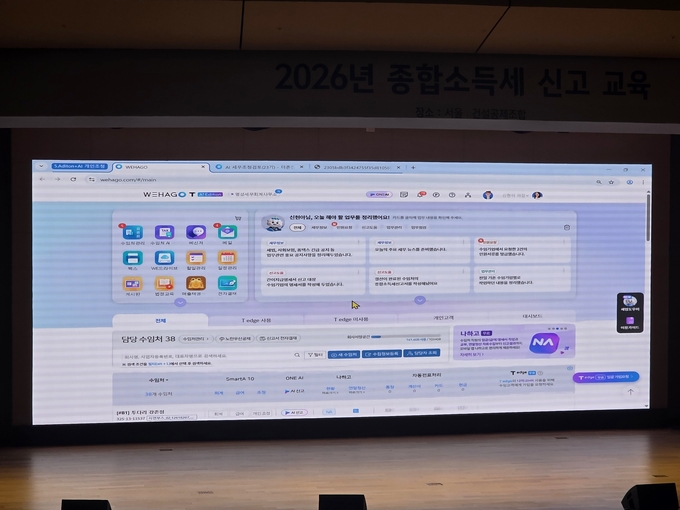
Task: Click the notification bell icon in header
Action: tap(421, 195)
